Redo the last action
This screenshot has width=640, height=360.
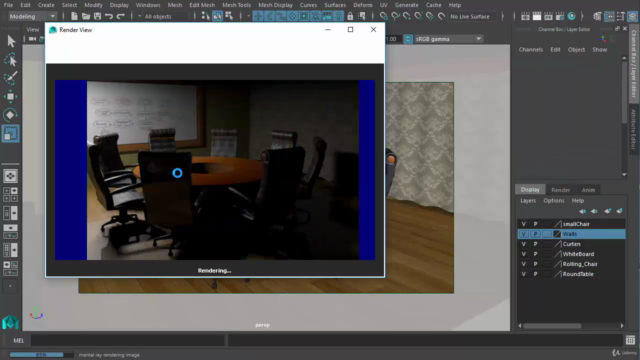point(120,16)
